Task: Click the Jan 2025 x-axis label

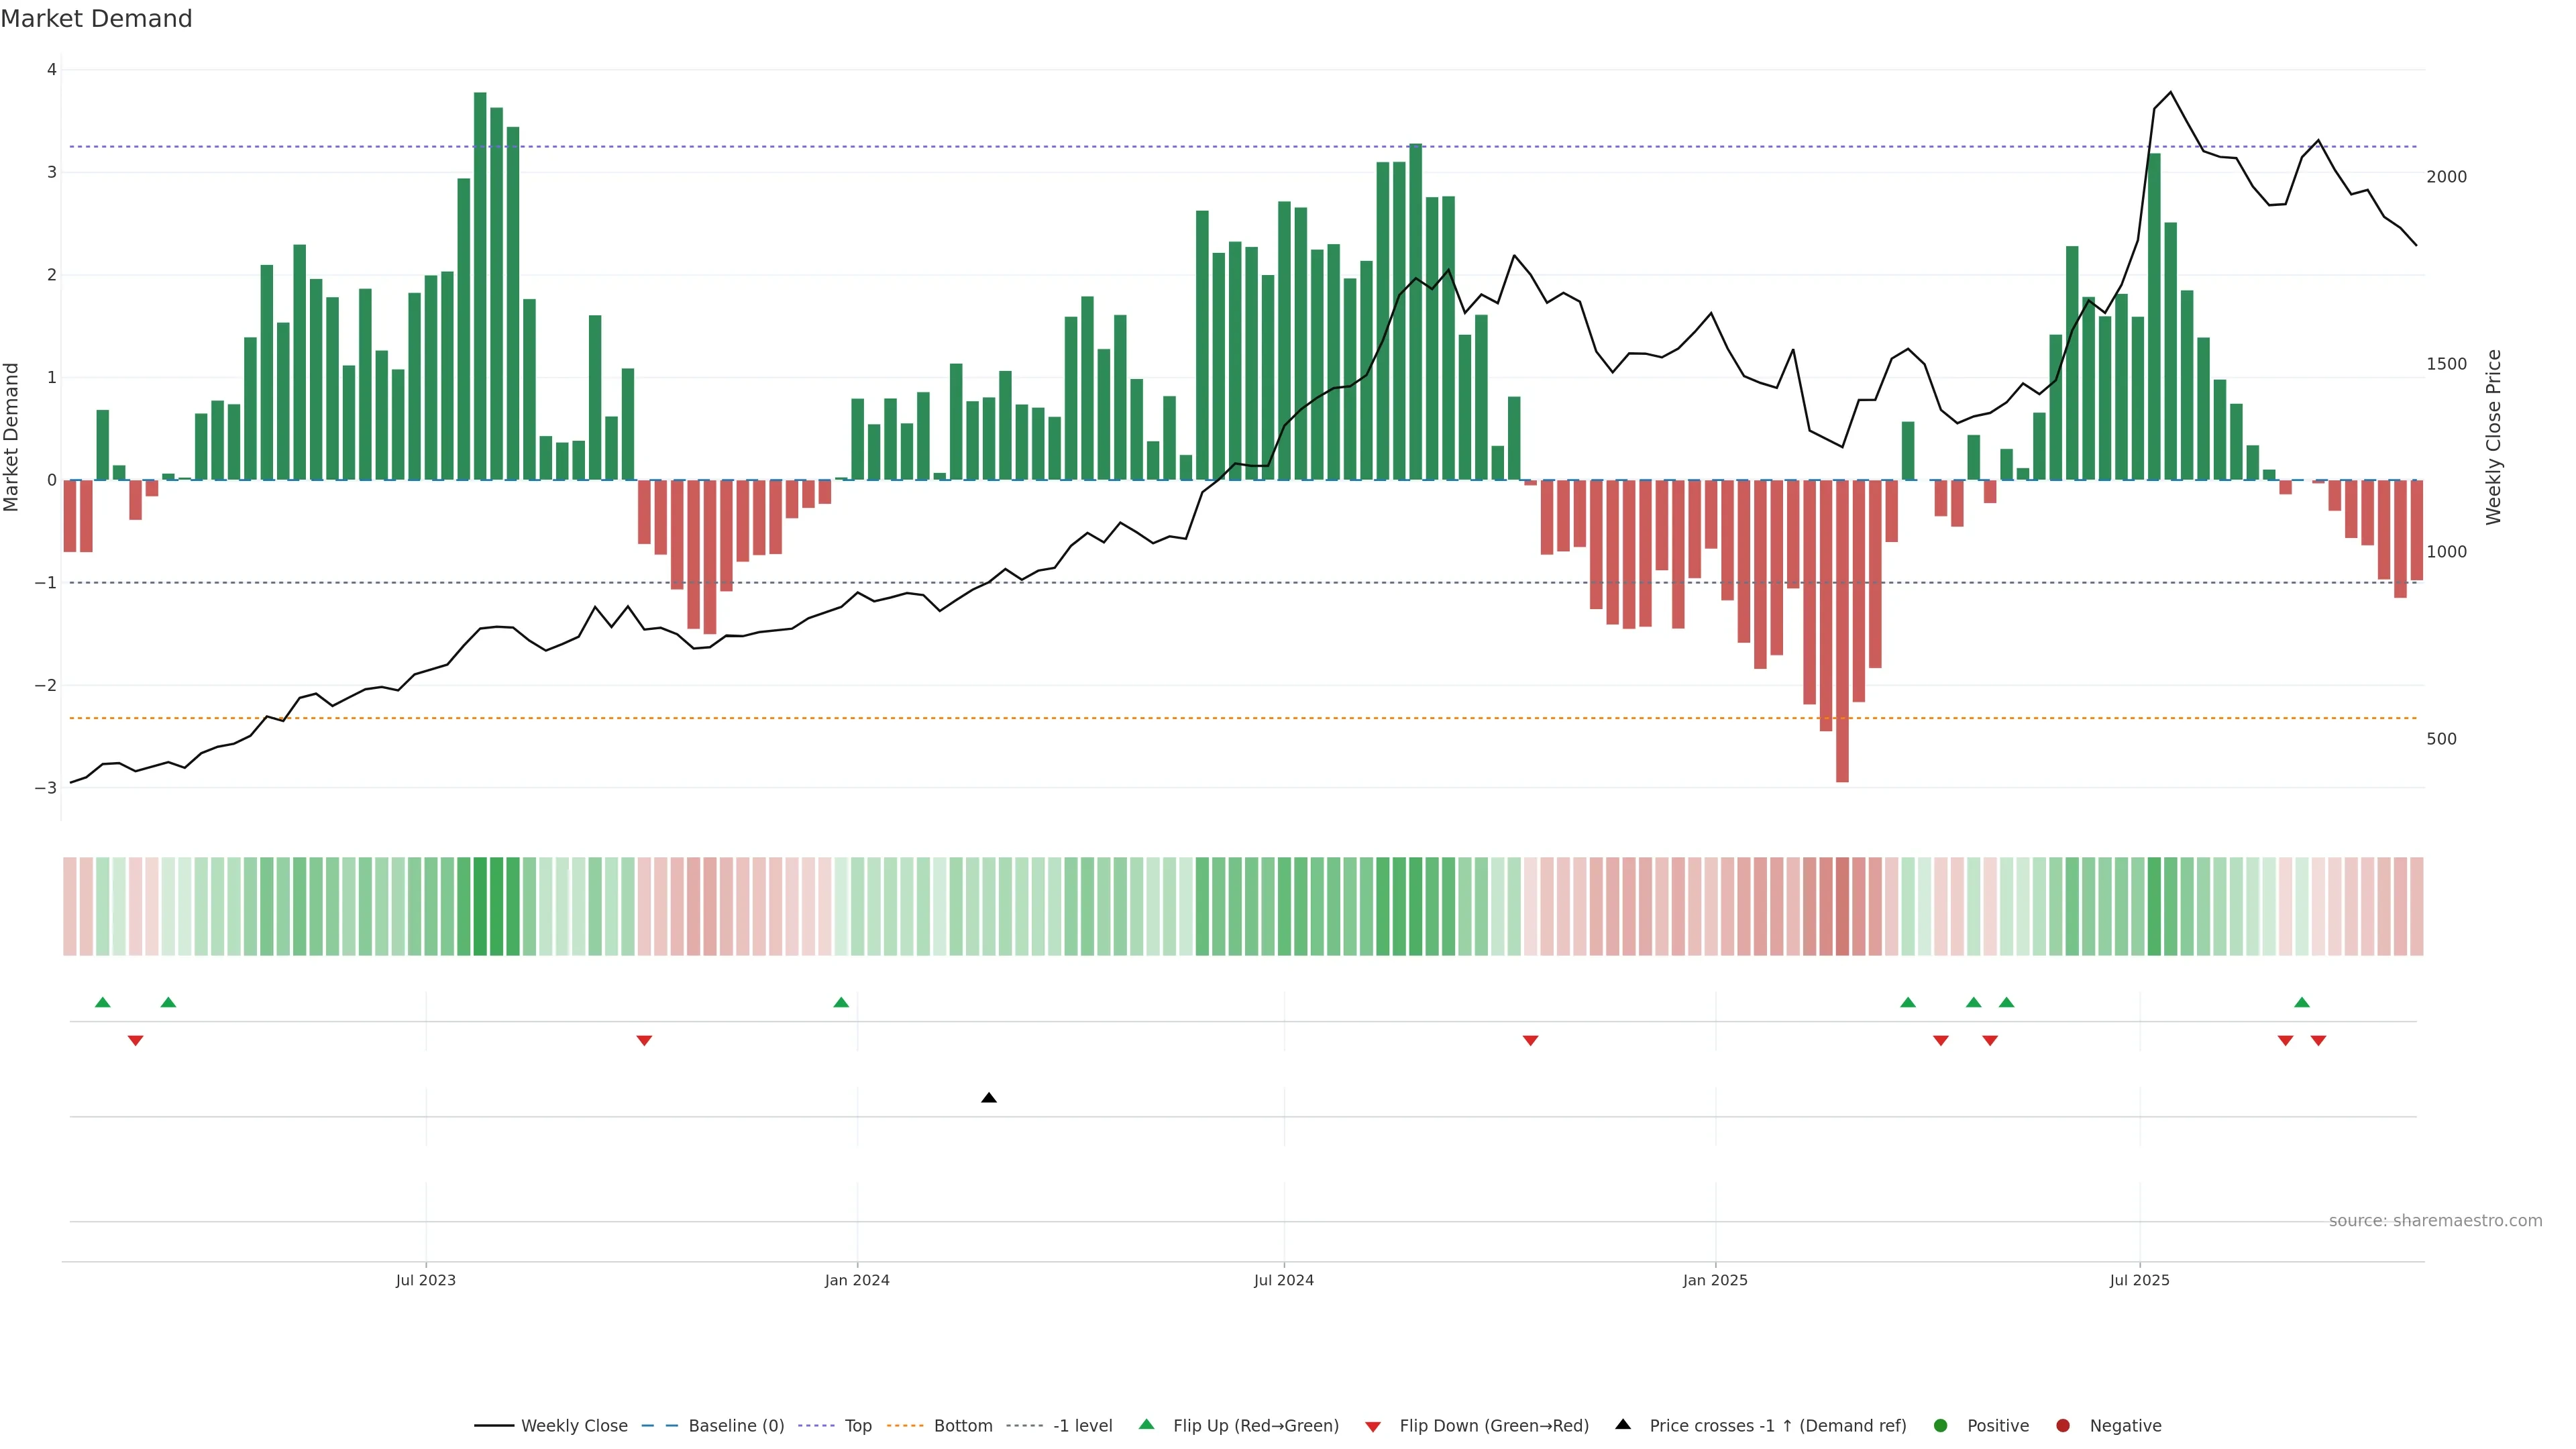Action: (1715, 1281)
